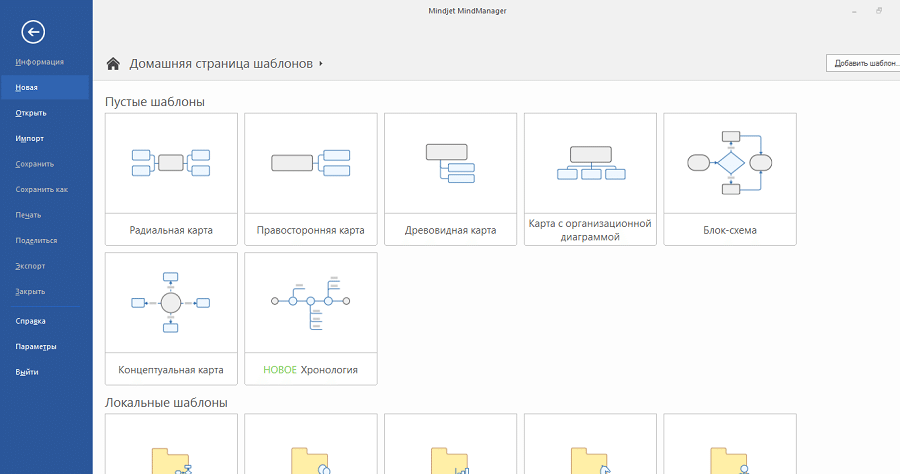Open fifth local templates folder
900x474 pixels.
coord(730,461)
